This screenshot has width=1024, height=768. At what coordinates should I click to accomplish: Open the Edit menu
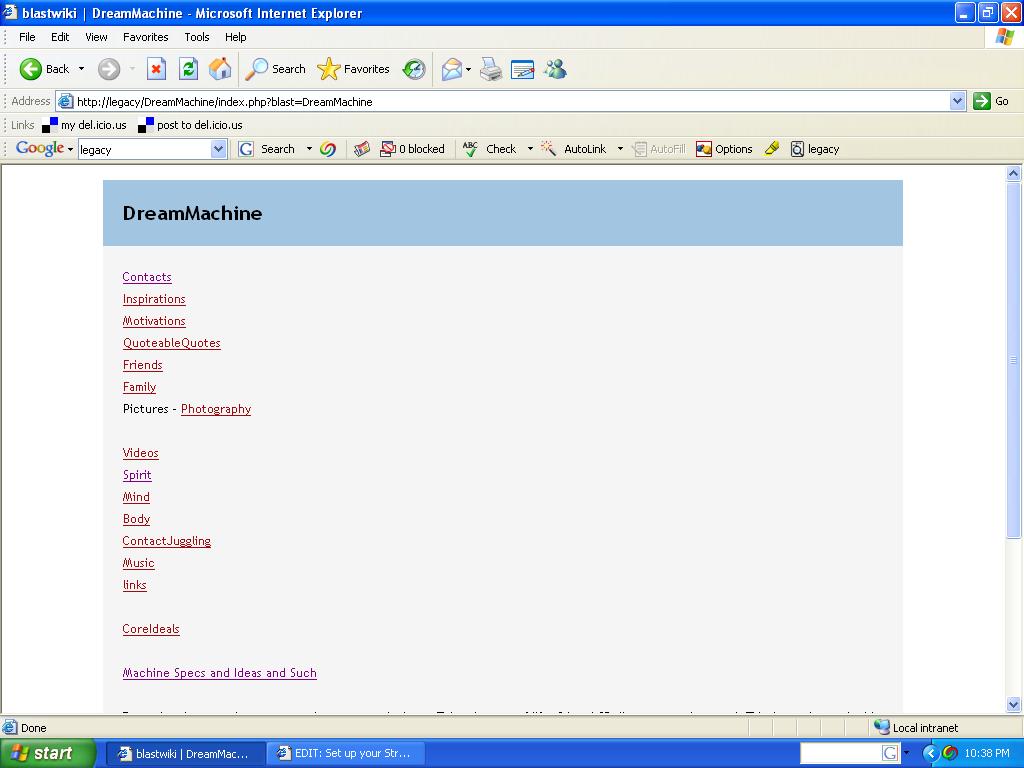coord(60,37)
